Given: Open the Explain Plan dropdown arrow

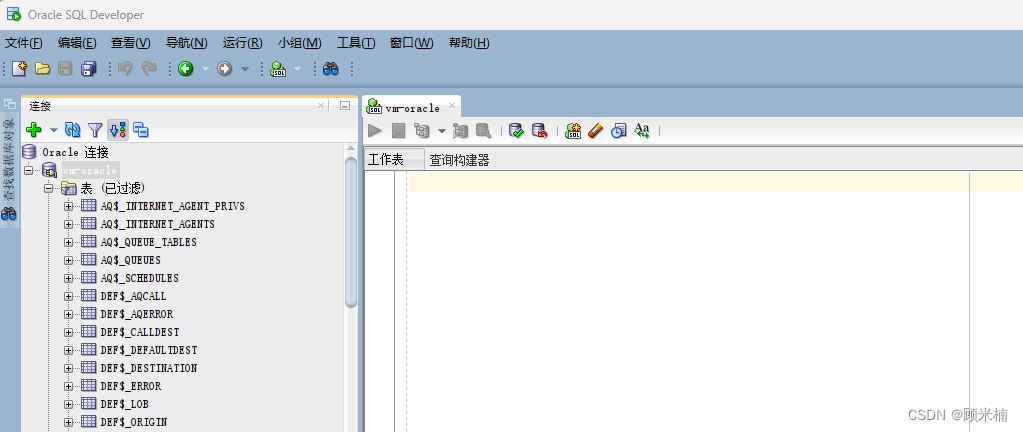Looking at the screenshot, I should click(x=441, y=131).
